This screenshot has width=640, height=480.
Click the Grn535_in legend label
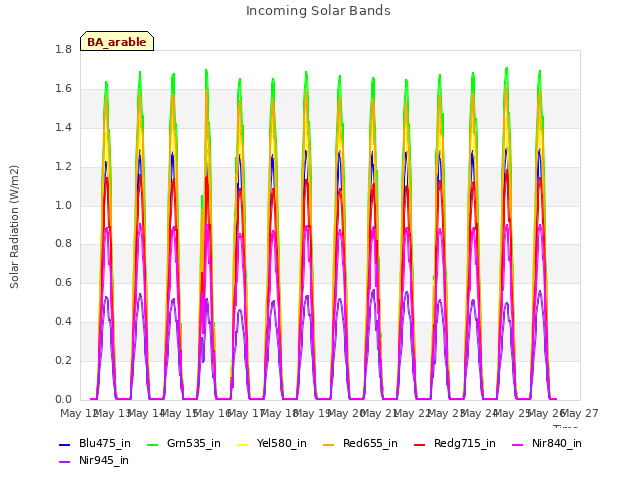pos(193,443)
